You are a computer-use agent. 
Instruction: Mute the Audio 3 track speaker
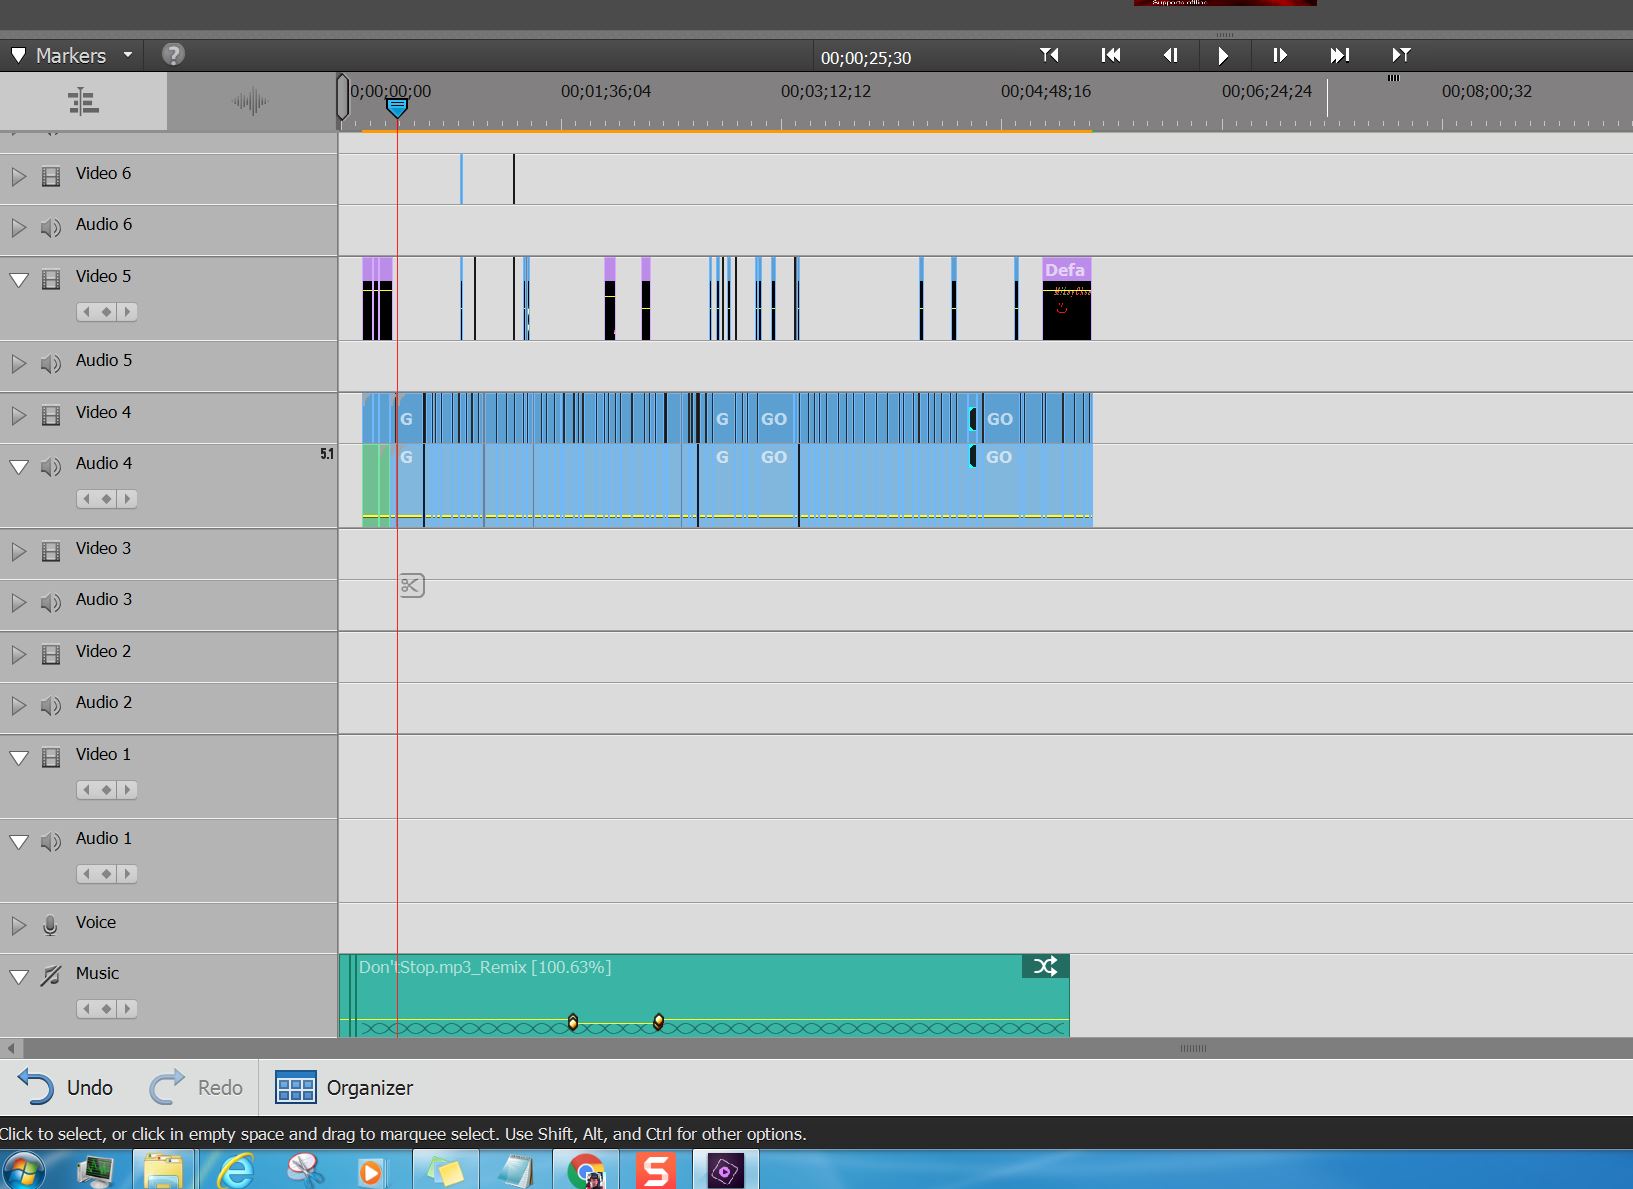pos(51,603)
